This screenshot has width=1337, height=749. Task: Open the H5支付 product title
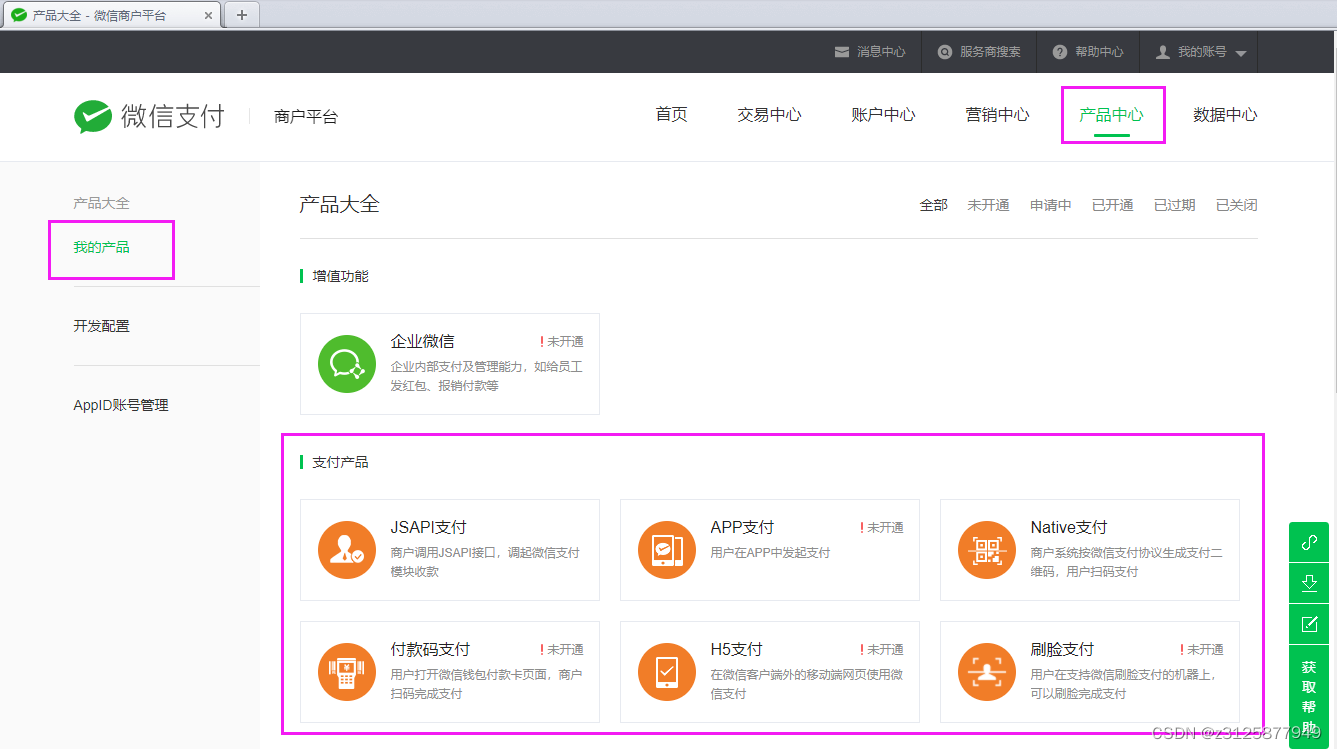coord(736,649)
